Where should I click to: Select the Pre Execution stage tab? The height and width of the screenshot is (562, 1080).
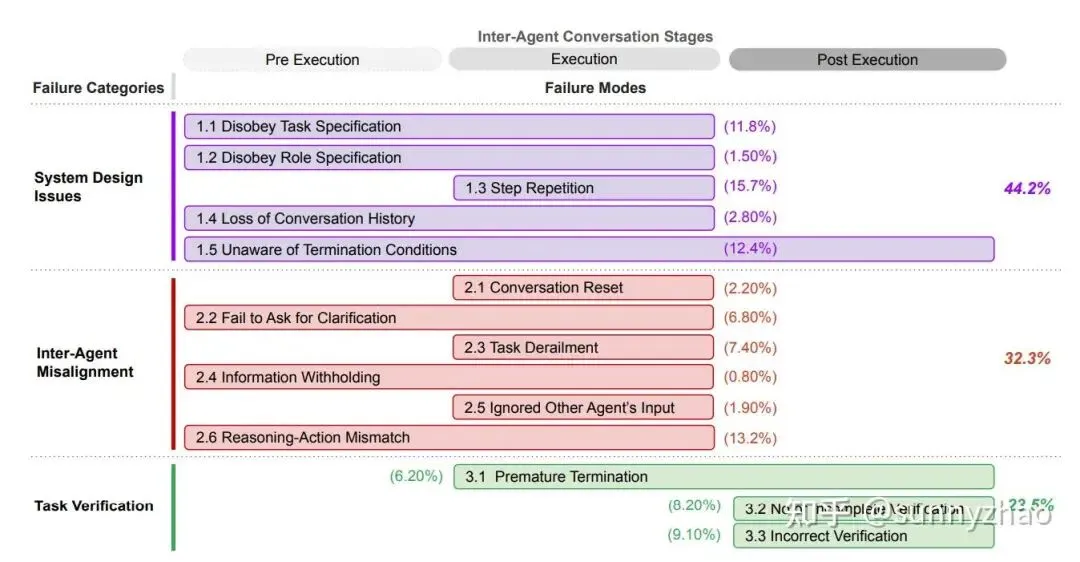(312, 60)
